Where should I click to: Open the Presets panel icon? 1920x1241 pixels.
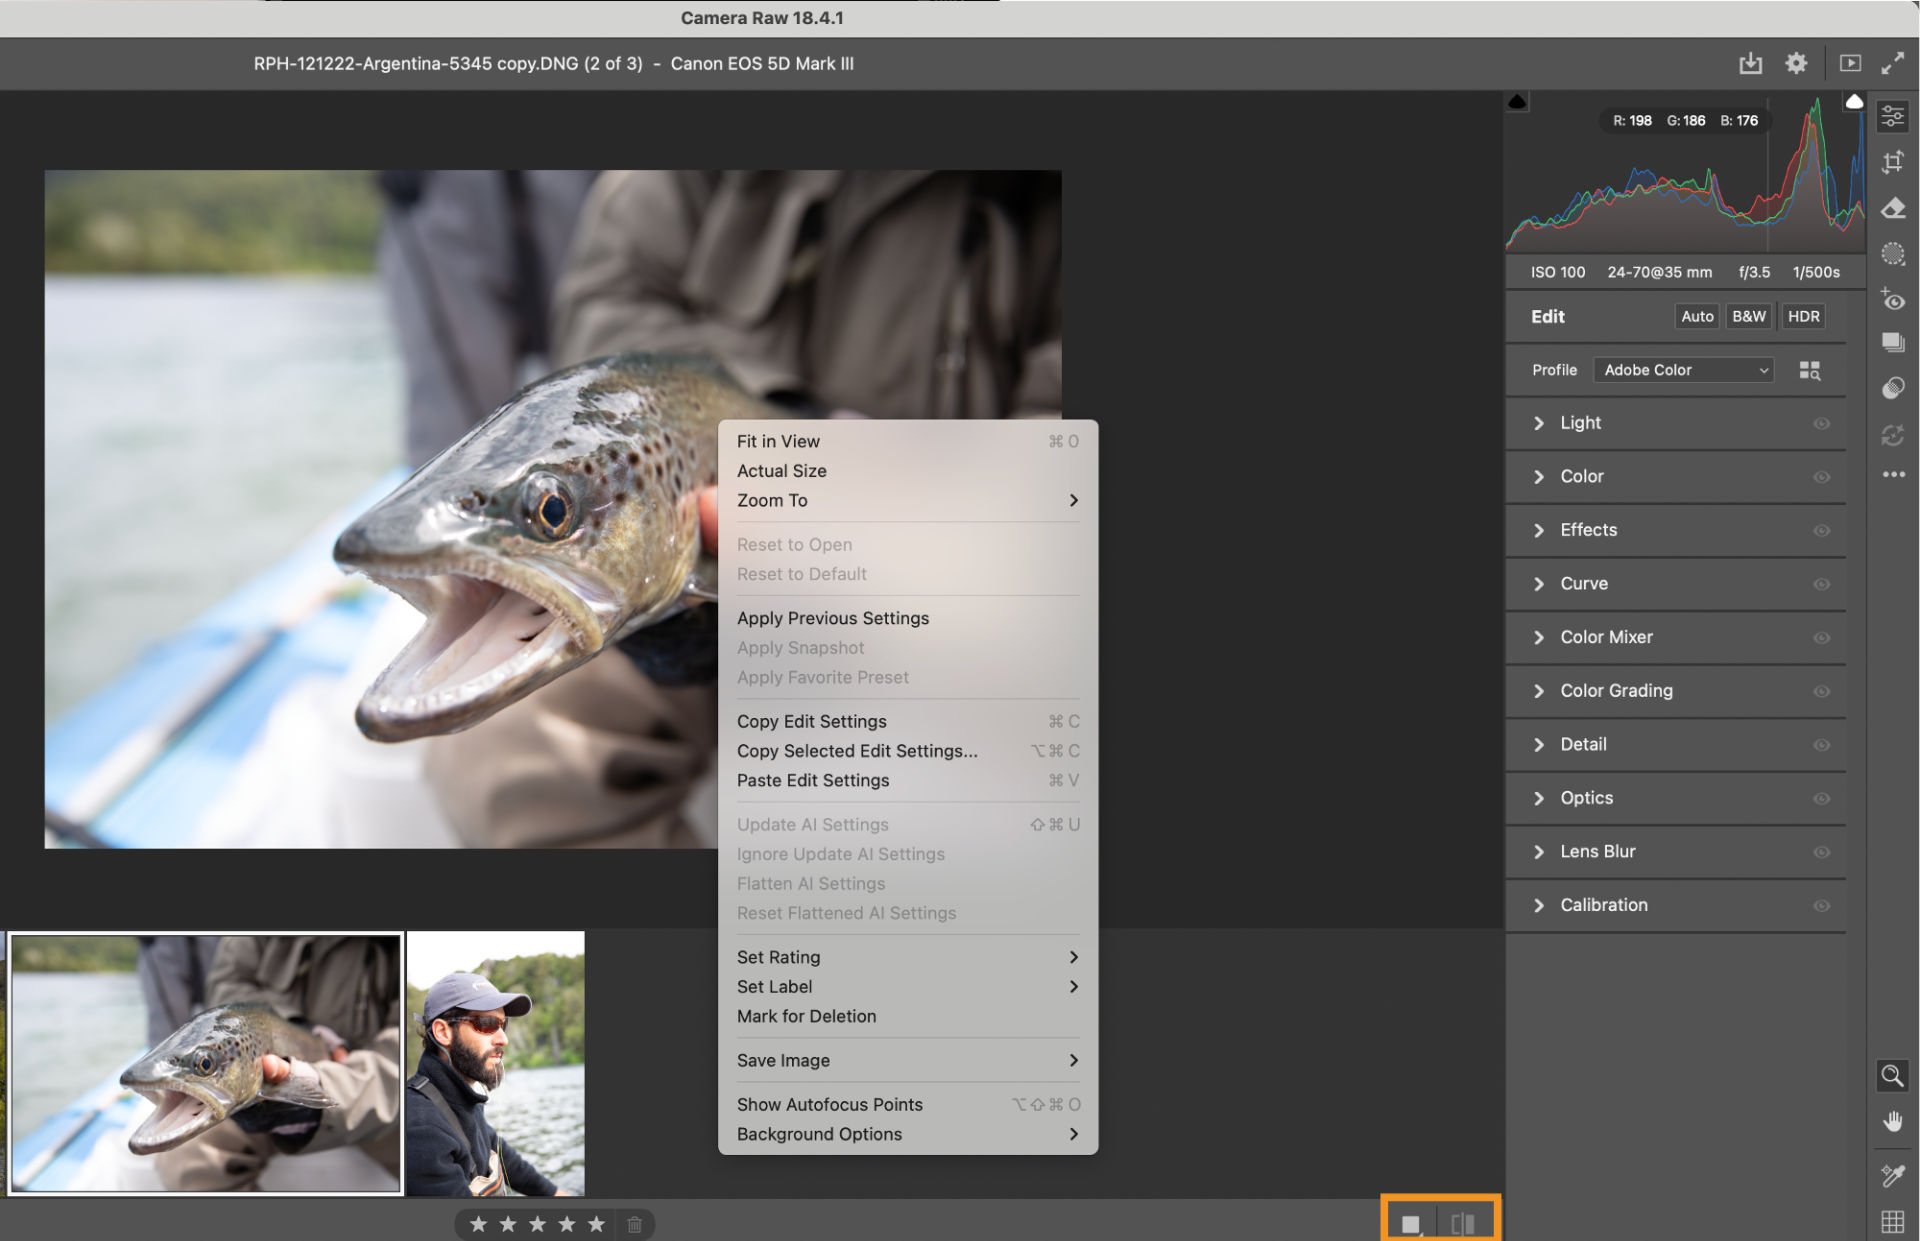pos(1892,388)
